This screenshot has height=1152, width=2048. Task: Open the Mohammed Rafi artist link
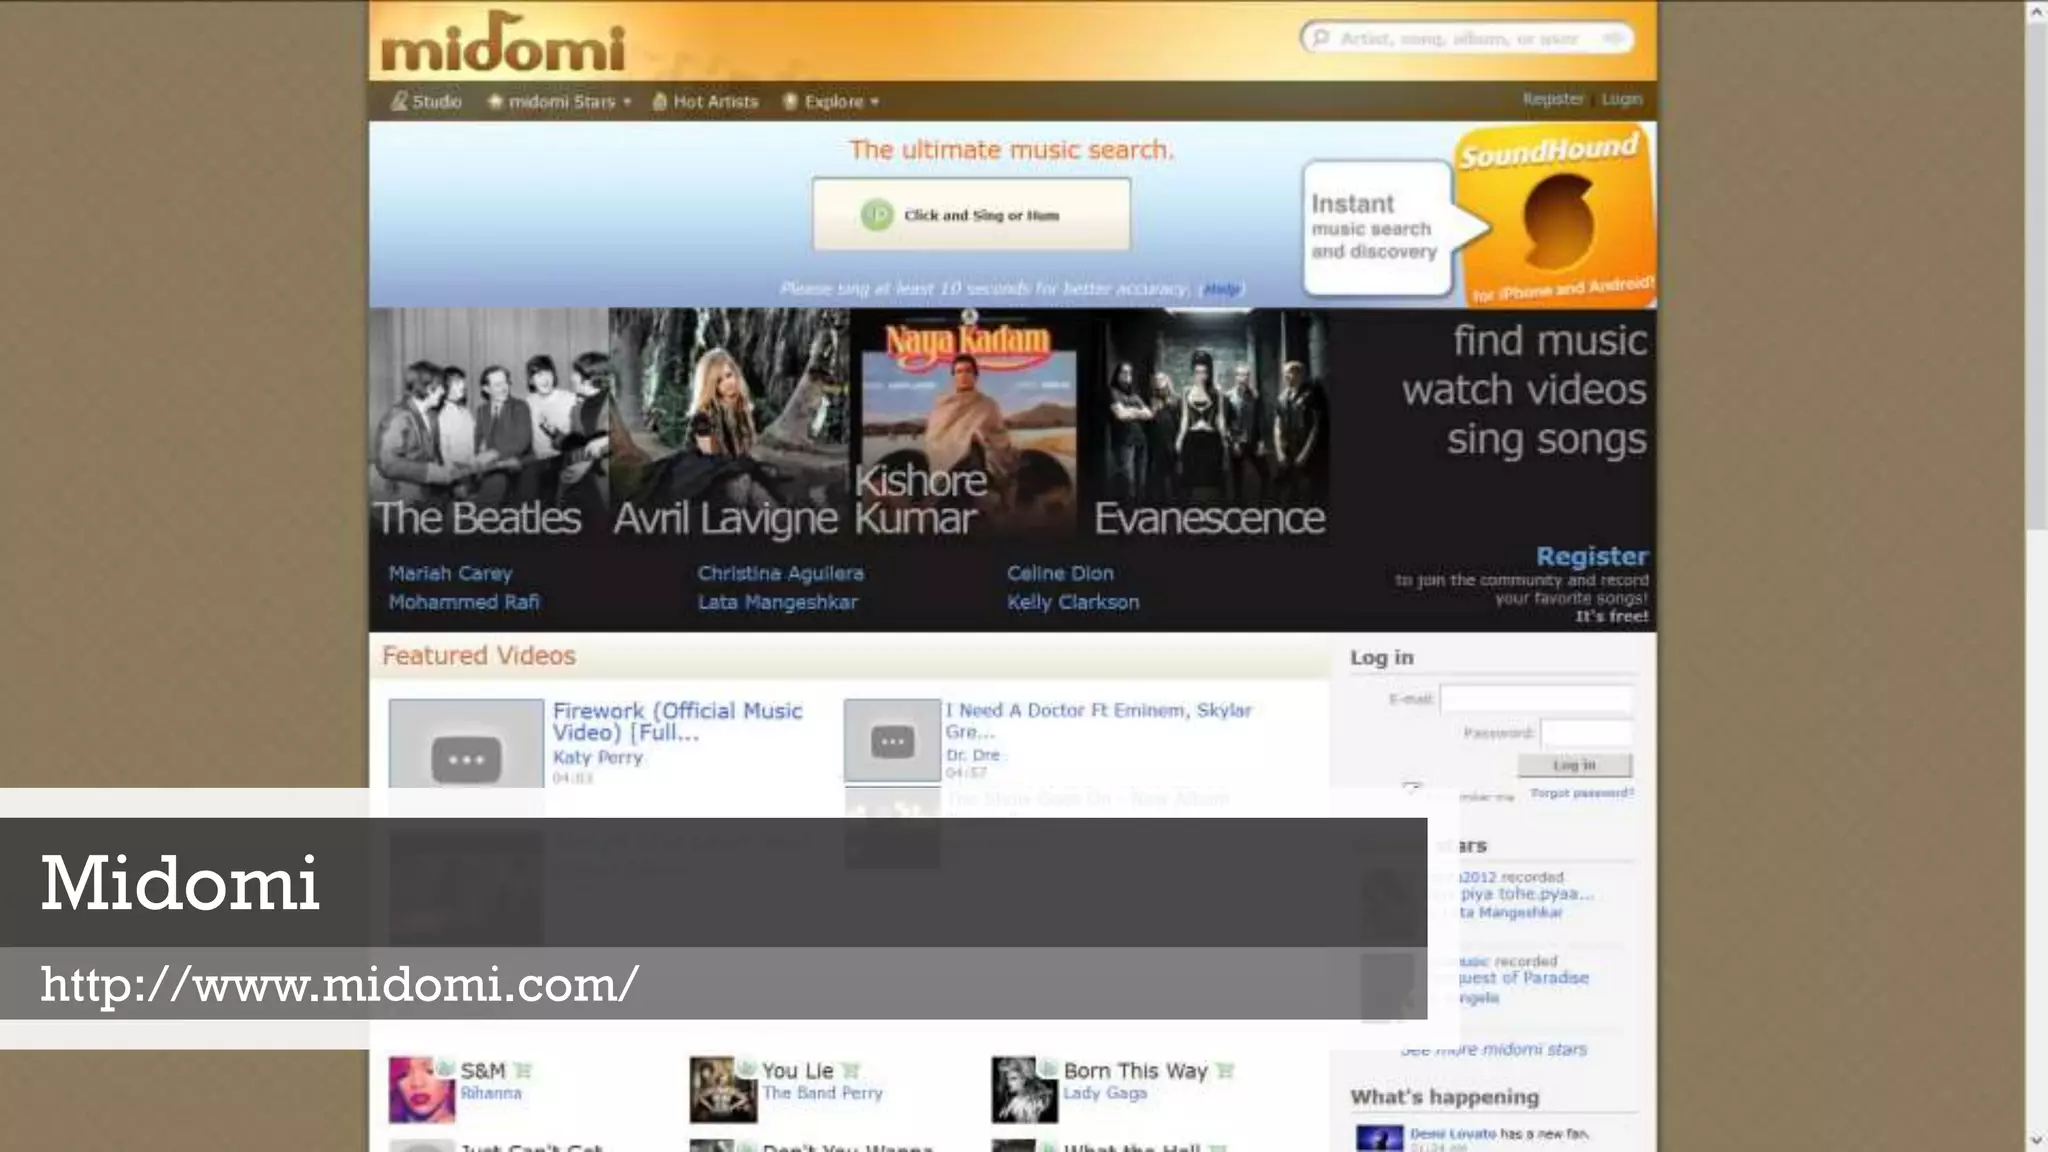click(x=464, y=602)
